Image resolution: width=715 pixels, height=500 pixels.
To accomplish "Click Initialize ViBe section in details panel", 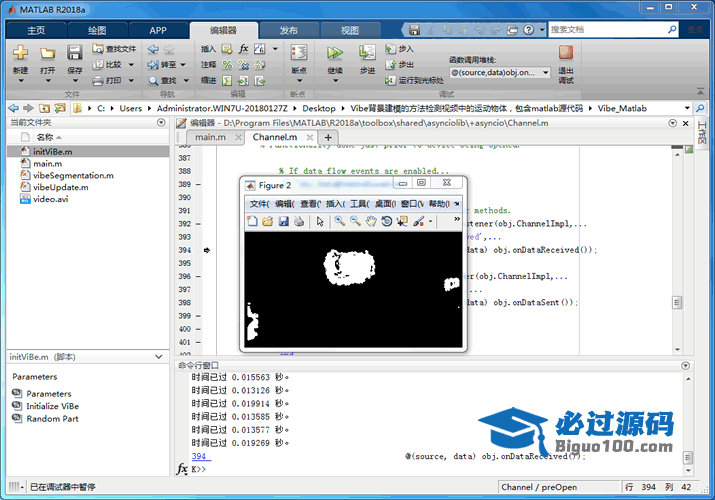I will [x=52, y=406].
